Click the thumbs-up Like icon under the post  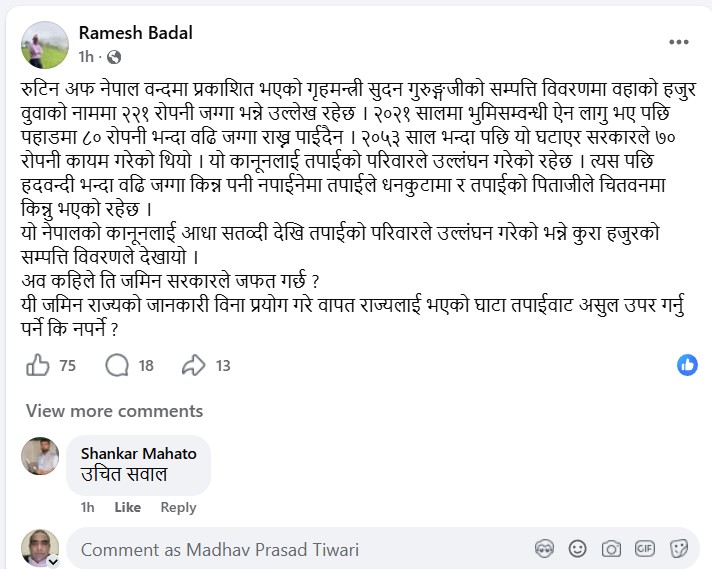pyautogui.click(x=38, y=366)
